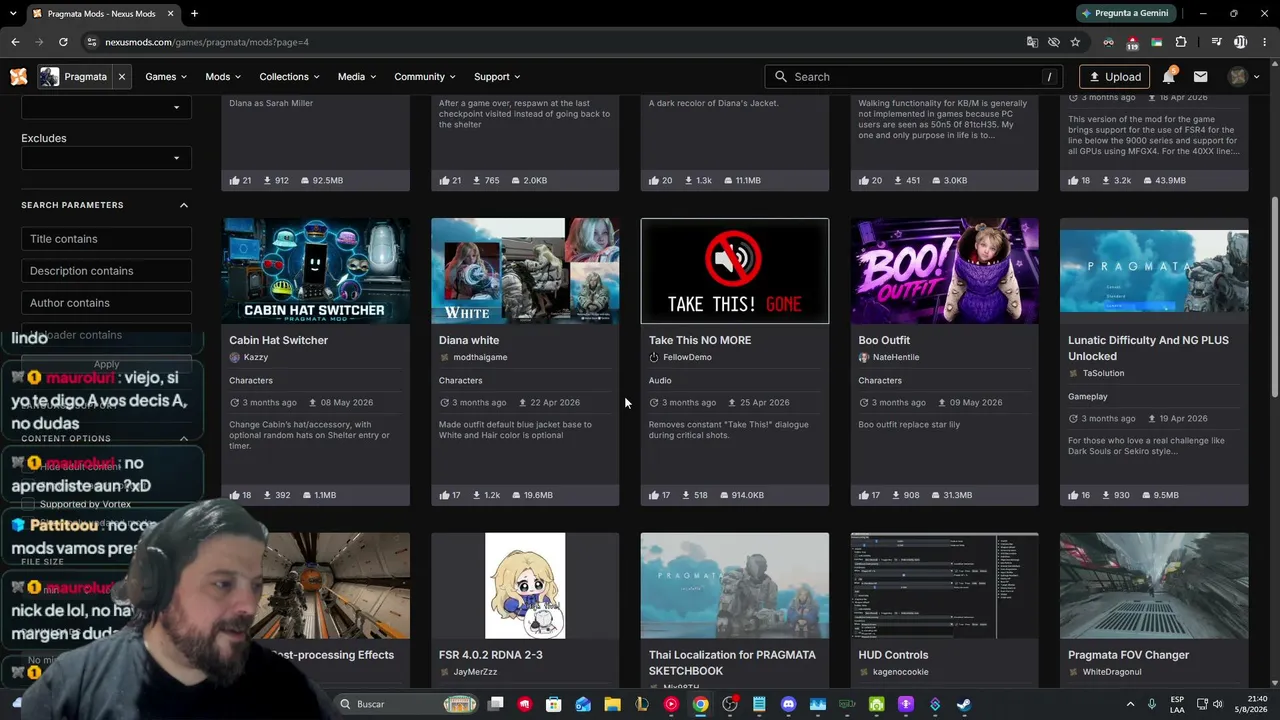This screenshot has width=1280, height=720.
Task: Click the Author contains field
Action: pyautogui.click(x=106, y=303)
